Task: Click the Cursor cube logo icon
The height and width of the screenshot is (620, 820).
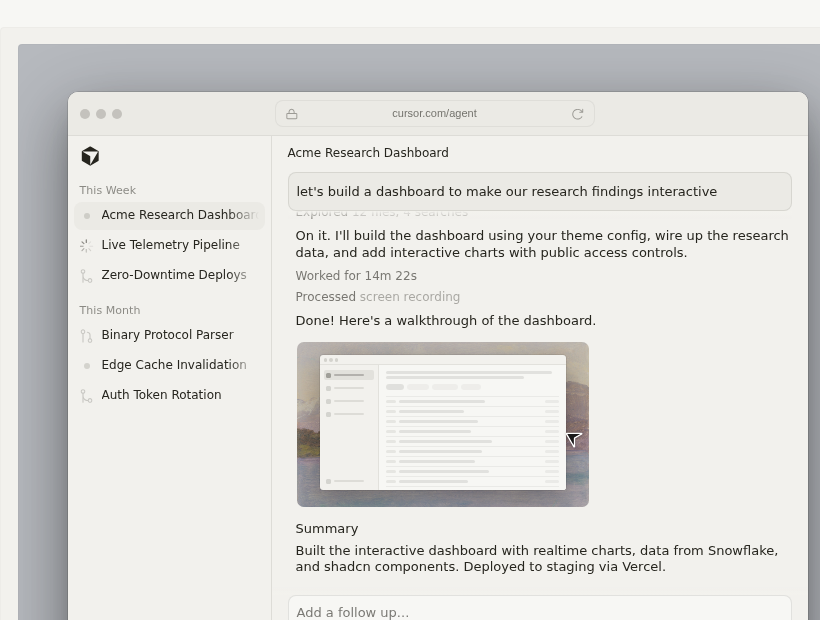Action: point(90,156)
